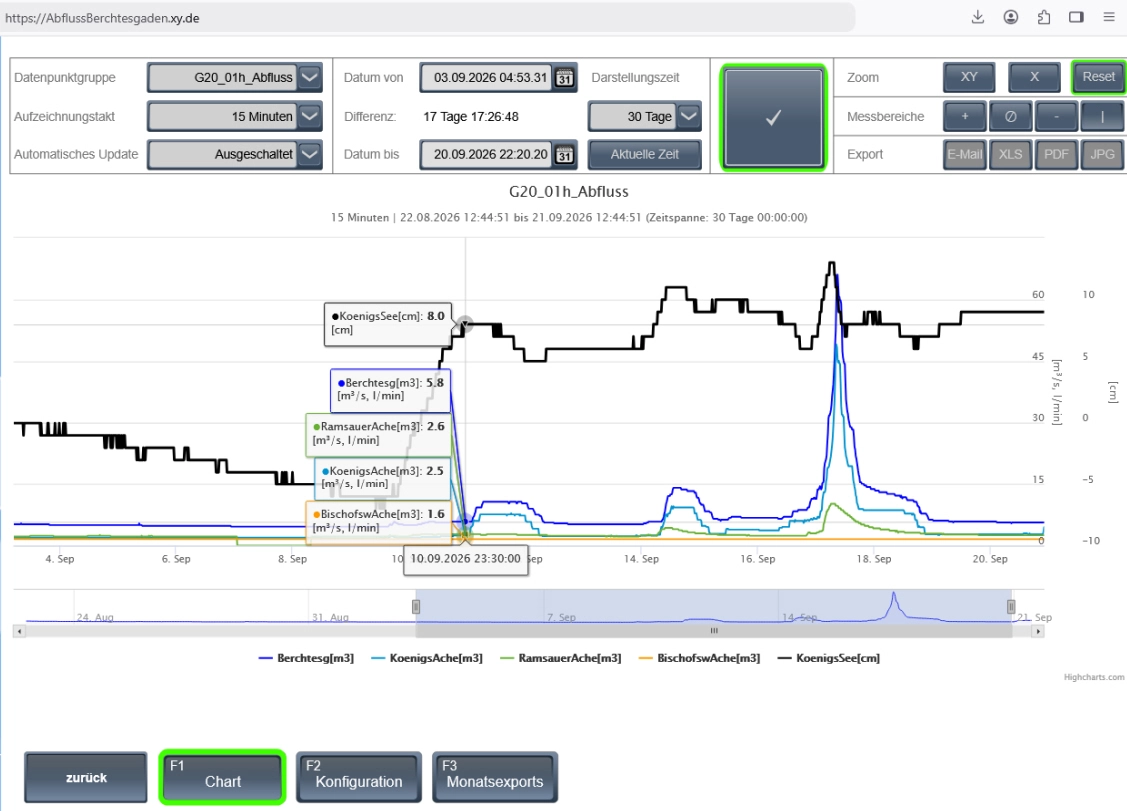Export chart as PDF

(1056, 154)
